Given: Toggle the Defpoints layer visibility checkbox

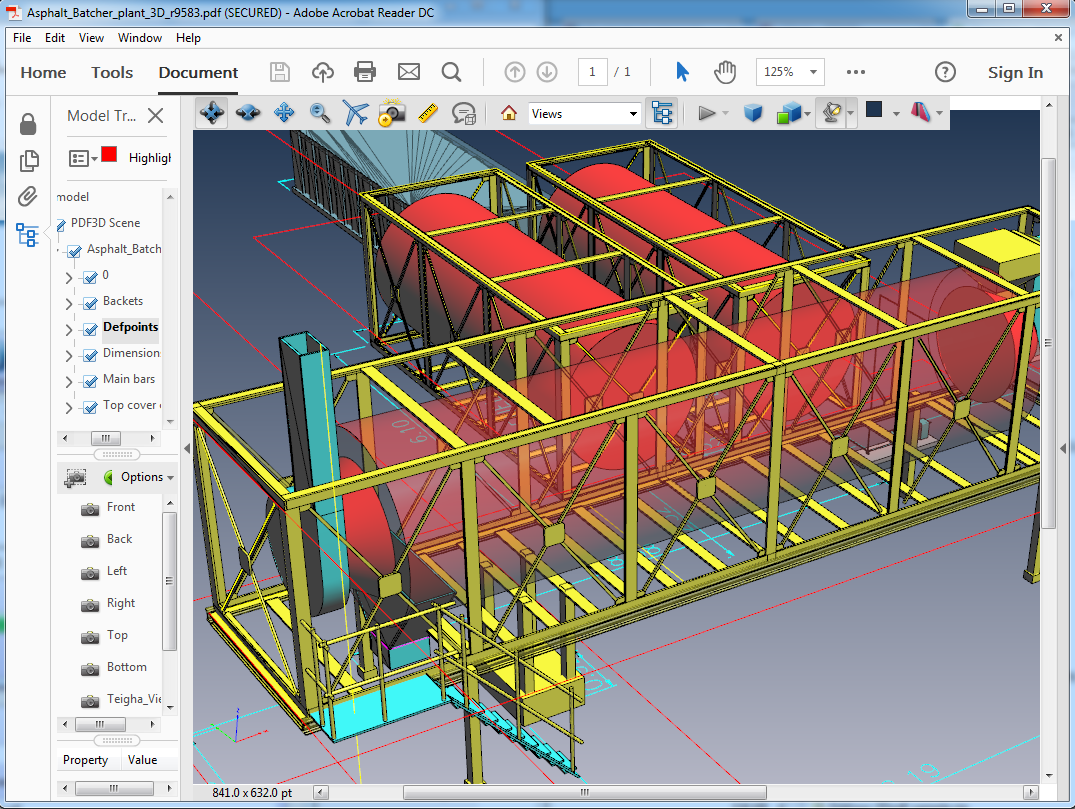Looking at the screenshot, I should coord(90,329).
